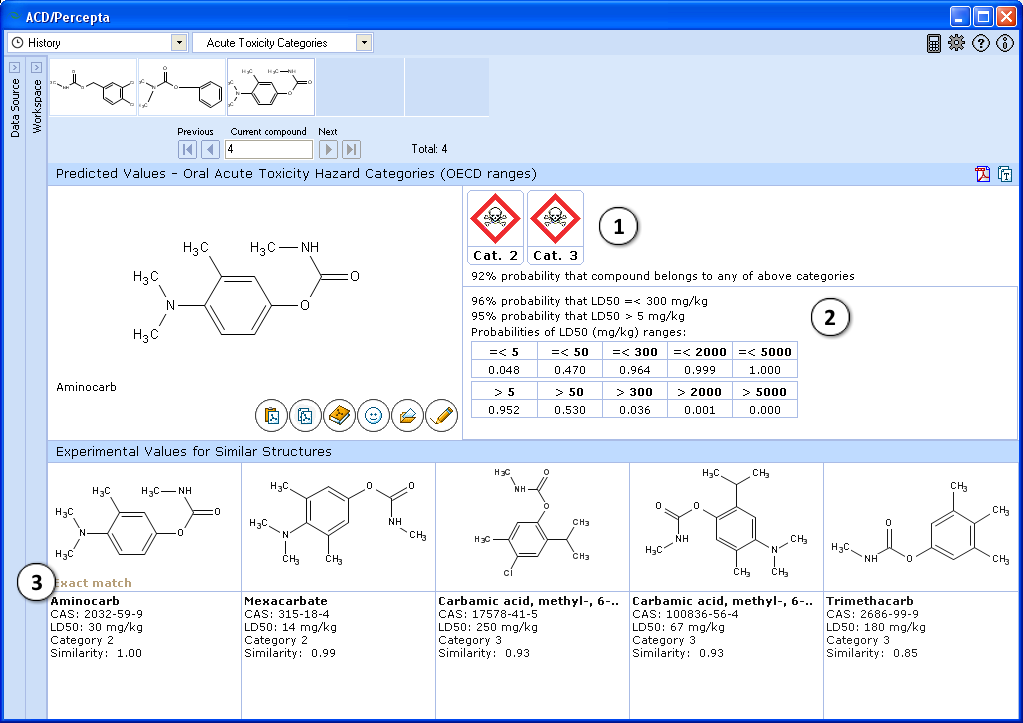Click the '0.952' probability cell
The image size is (1023, 723).
(504, 410)
